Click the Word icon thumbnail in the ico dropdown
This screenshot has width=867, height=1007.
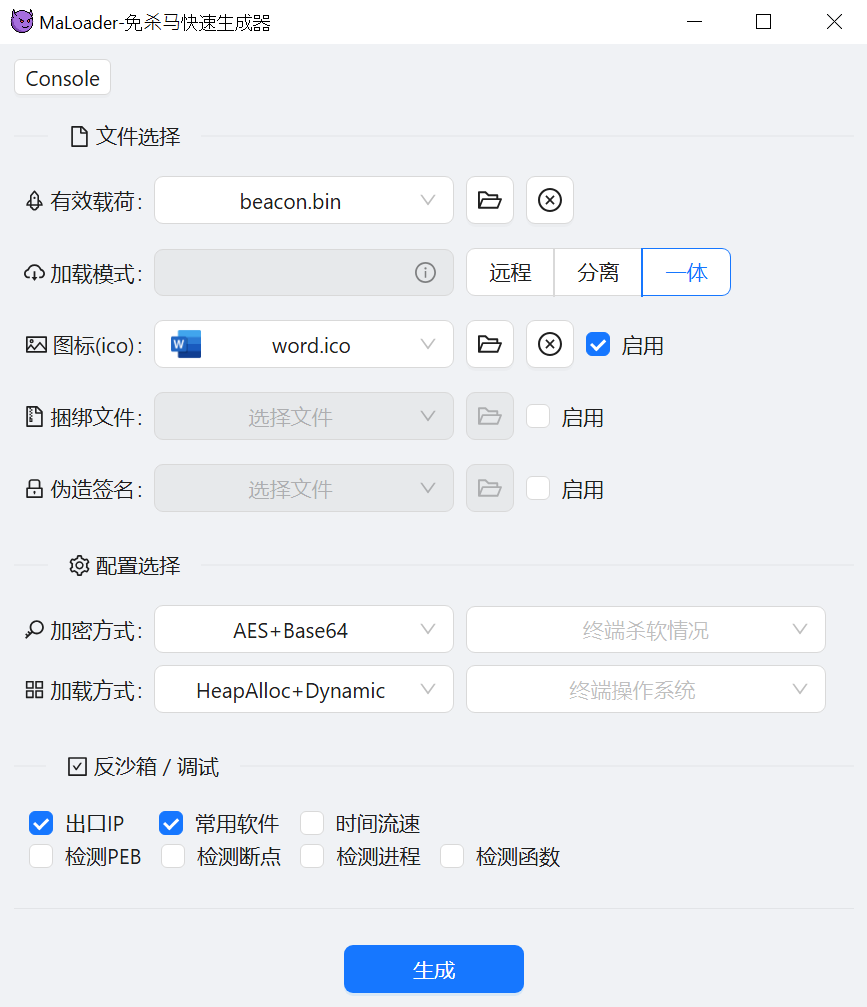point(186,344)
